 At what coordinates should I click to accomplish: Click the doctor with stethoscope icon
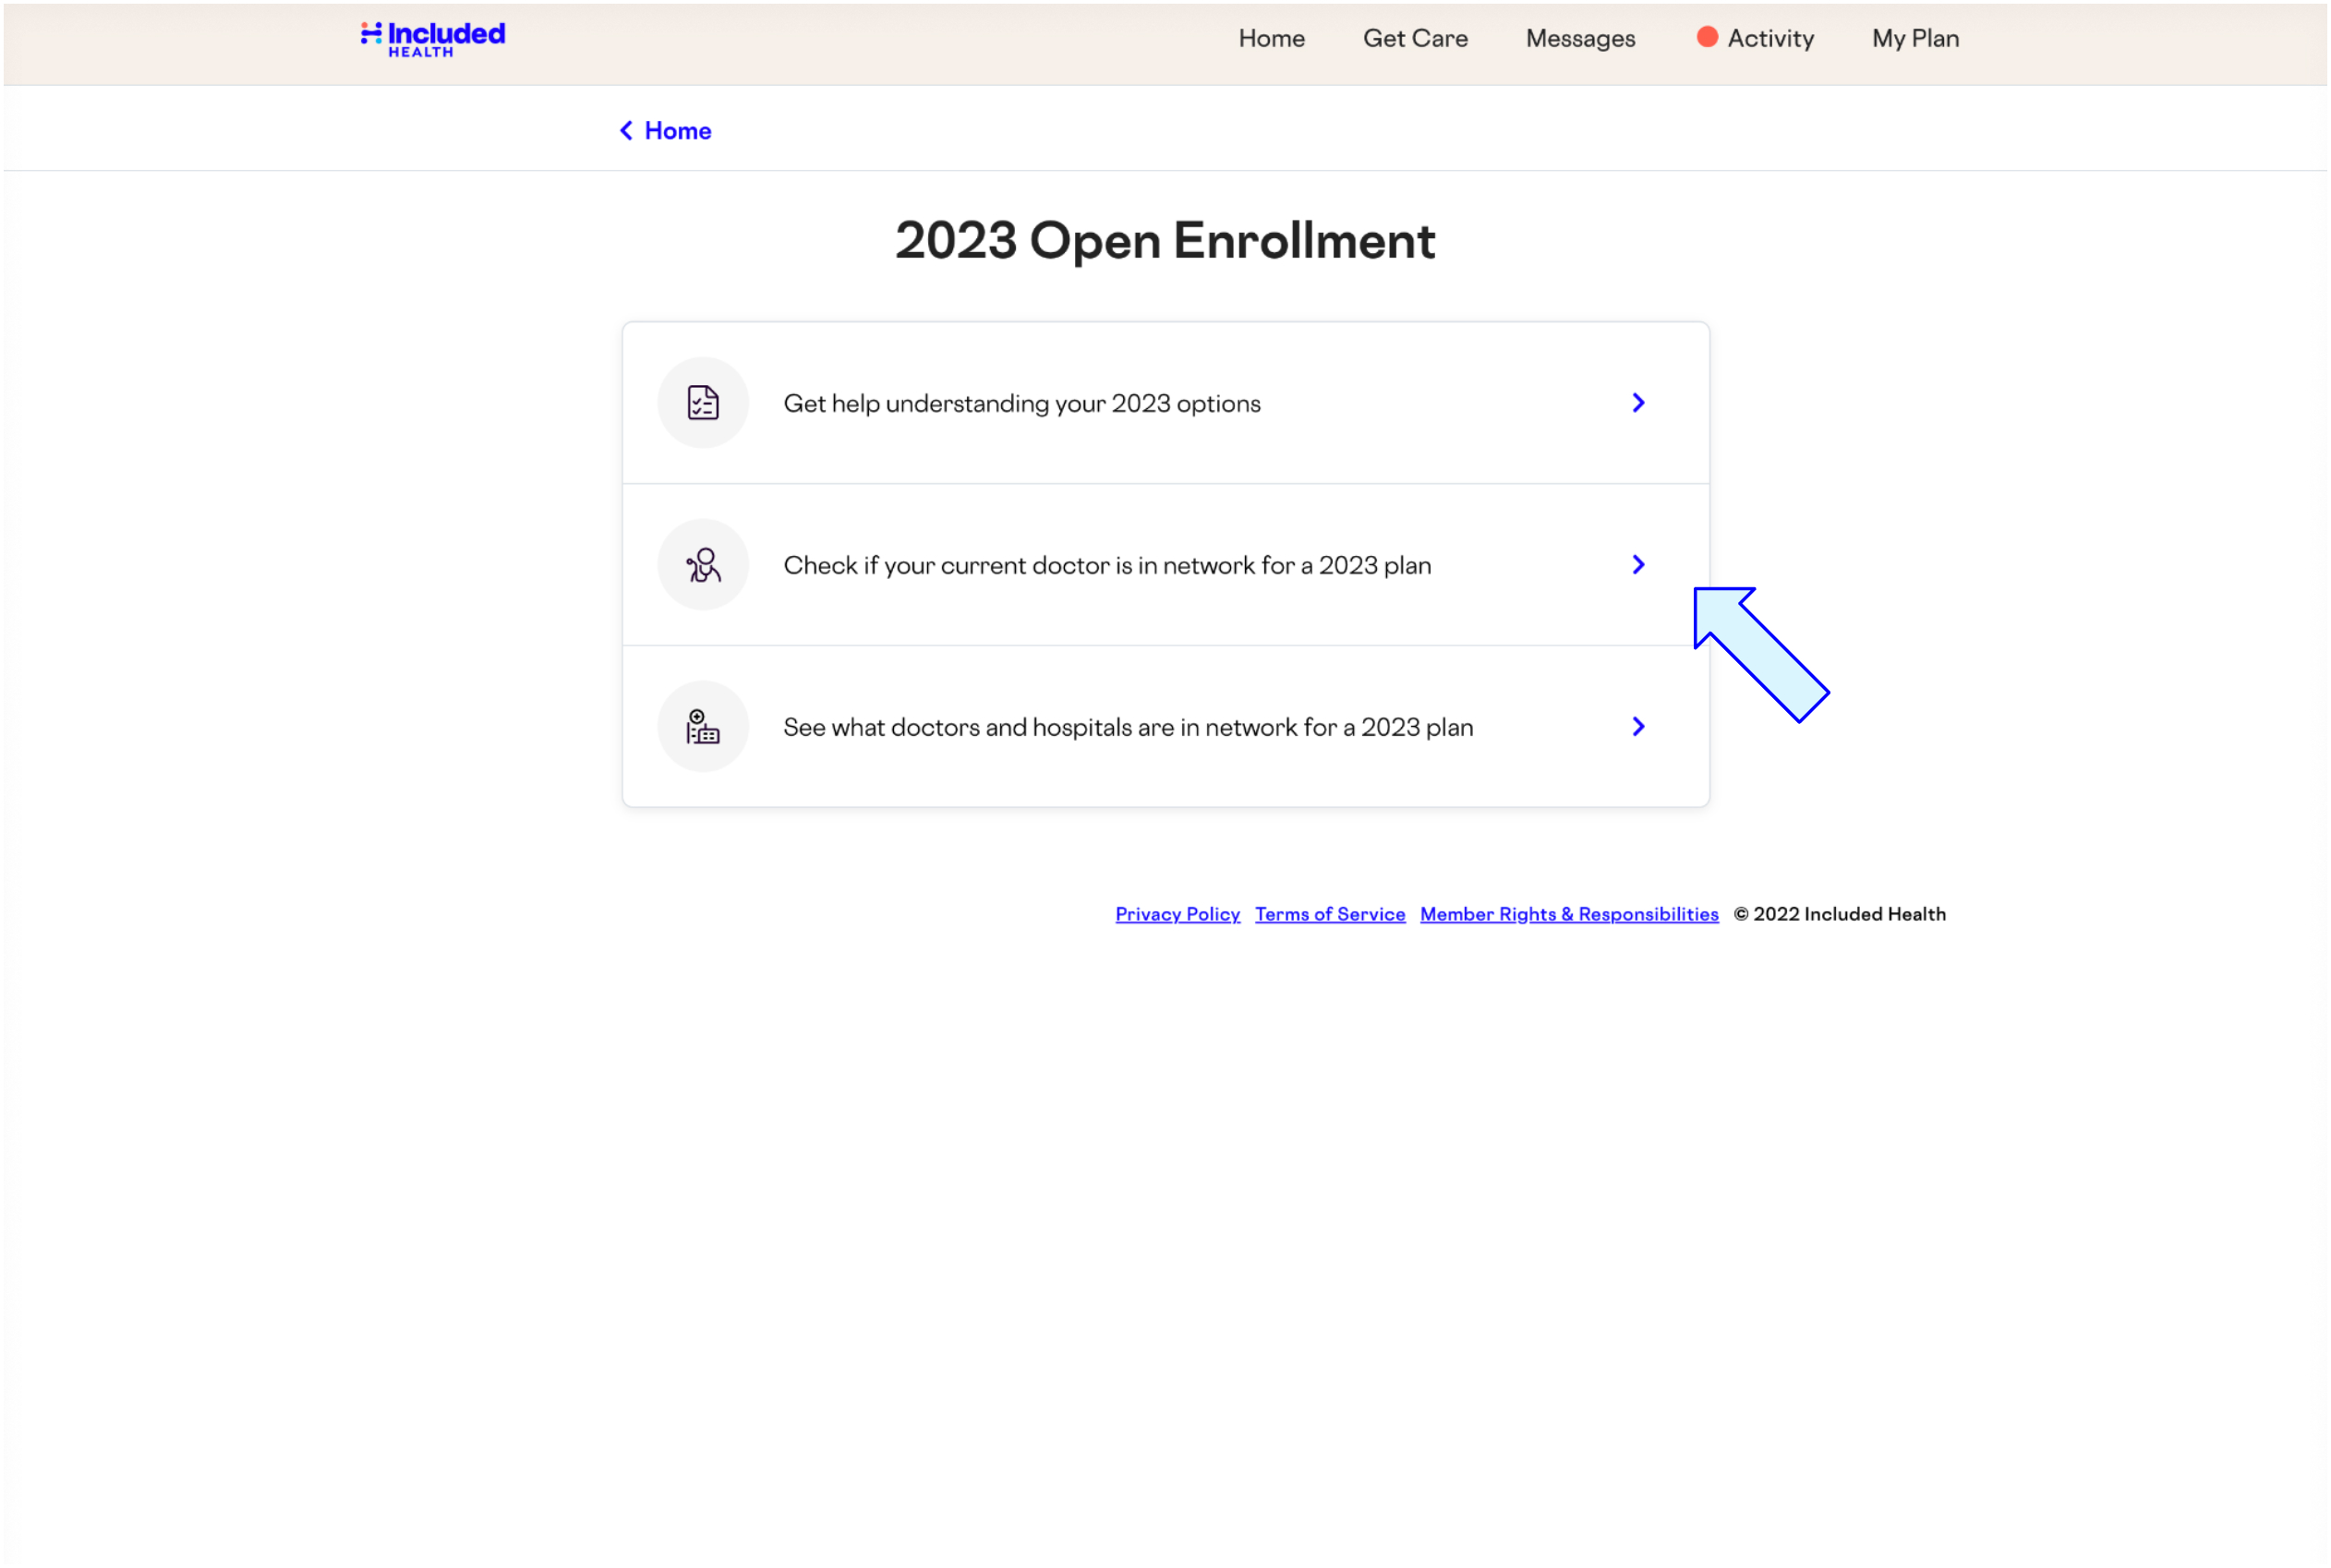(x=703, y=565)
